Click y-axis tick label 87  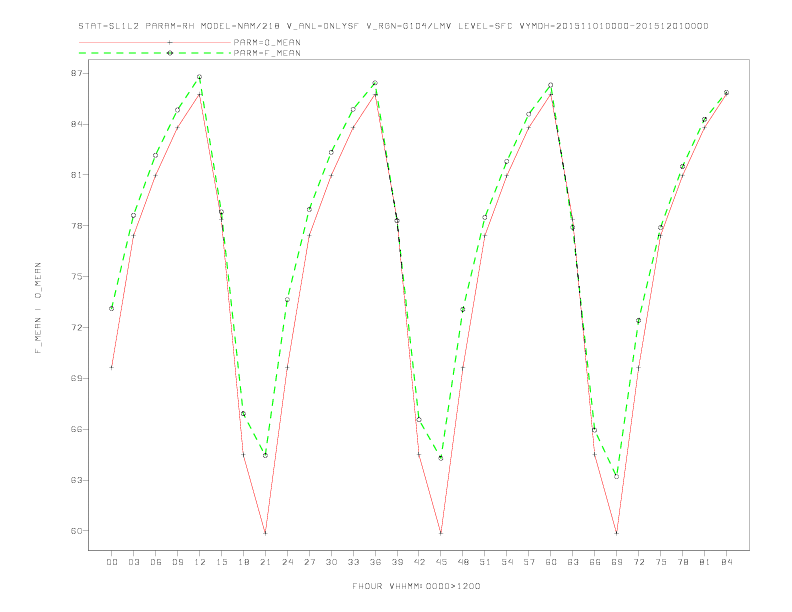77,73
